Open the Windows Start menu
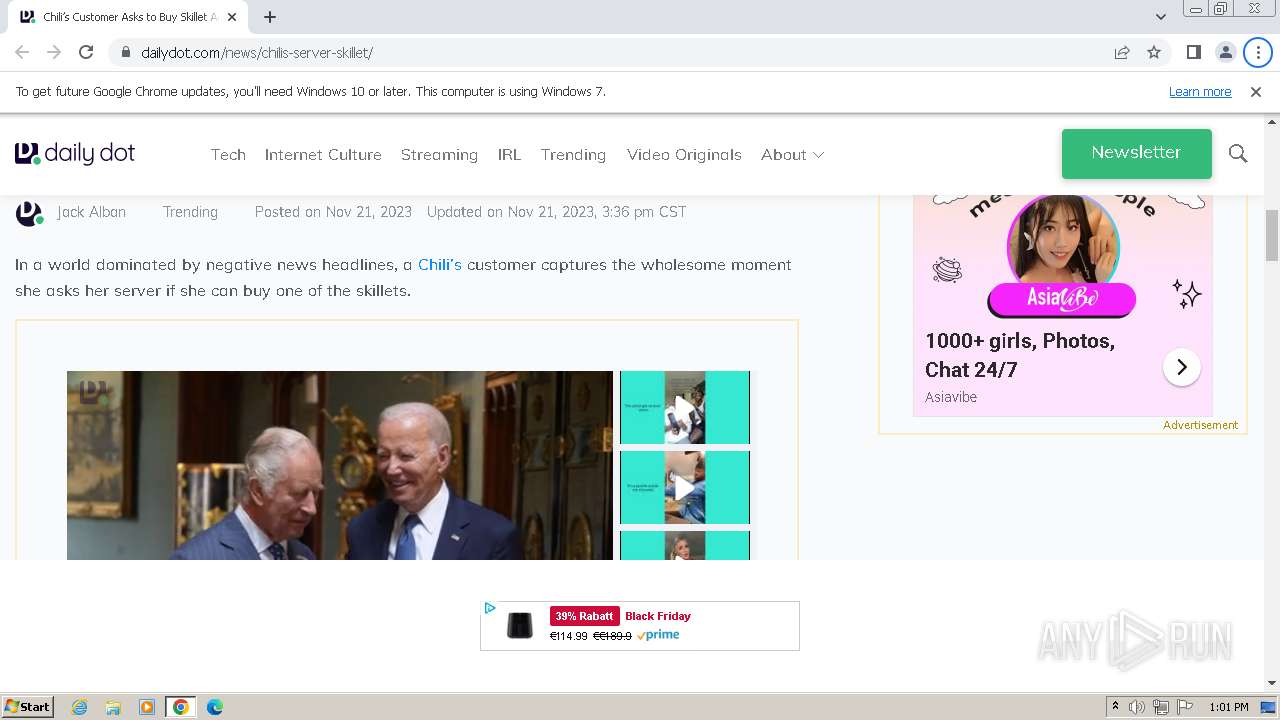The image size is (1280, 720). [28, 706]
